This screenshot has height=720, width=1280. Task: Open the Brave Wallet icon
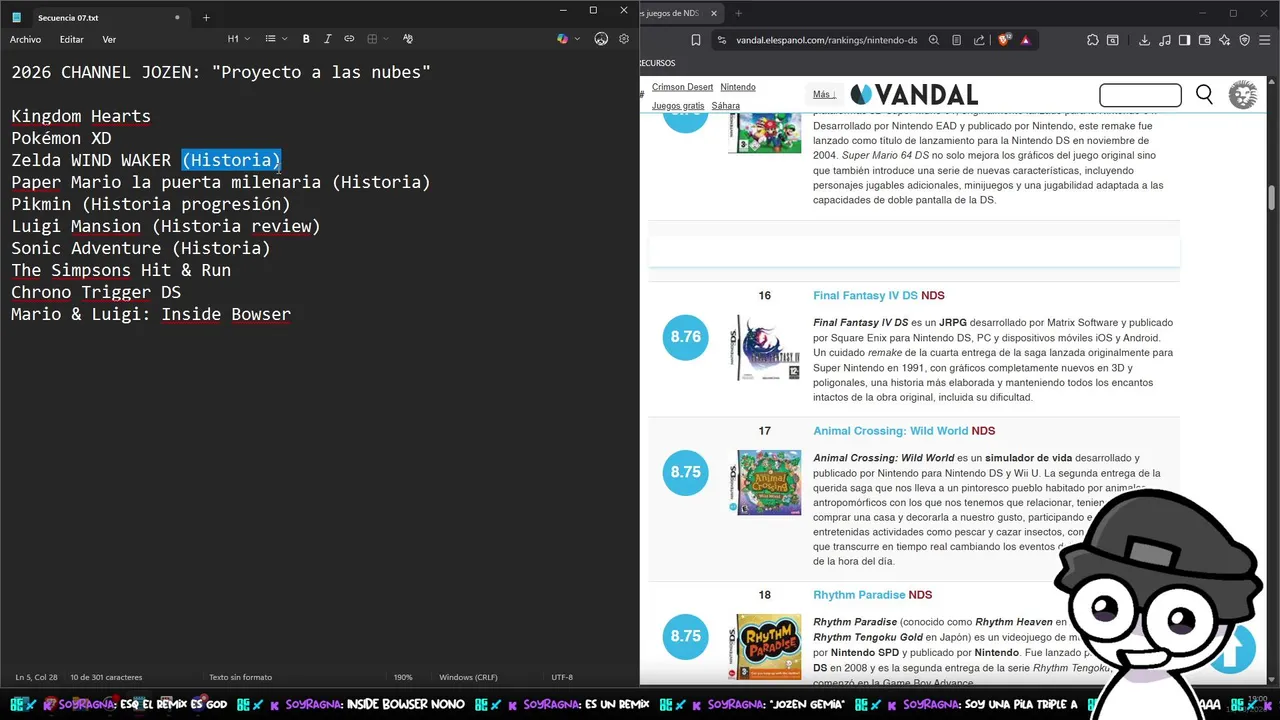(1204, 40)
